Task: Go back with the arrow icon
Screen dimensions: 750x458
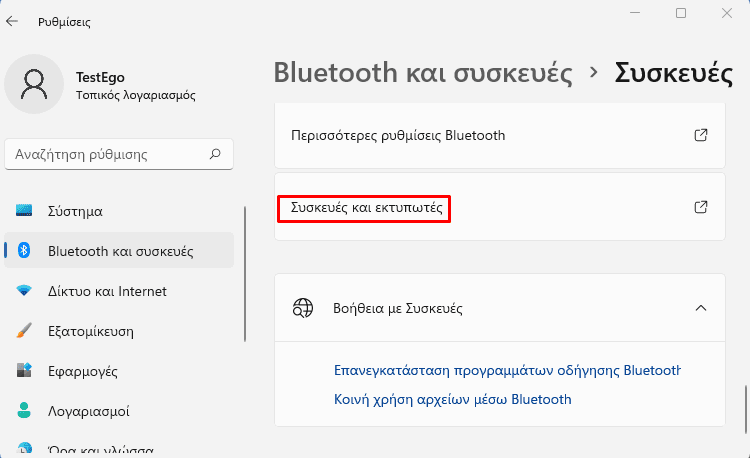Action: 12,21
